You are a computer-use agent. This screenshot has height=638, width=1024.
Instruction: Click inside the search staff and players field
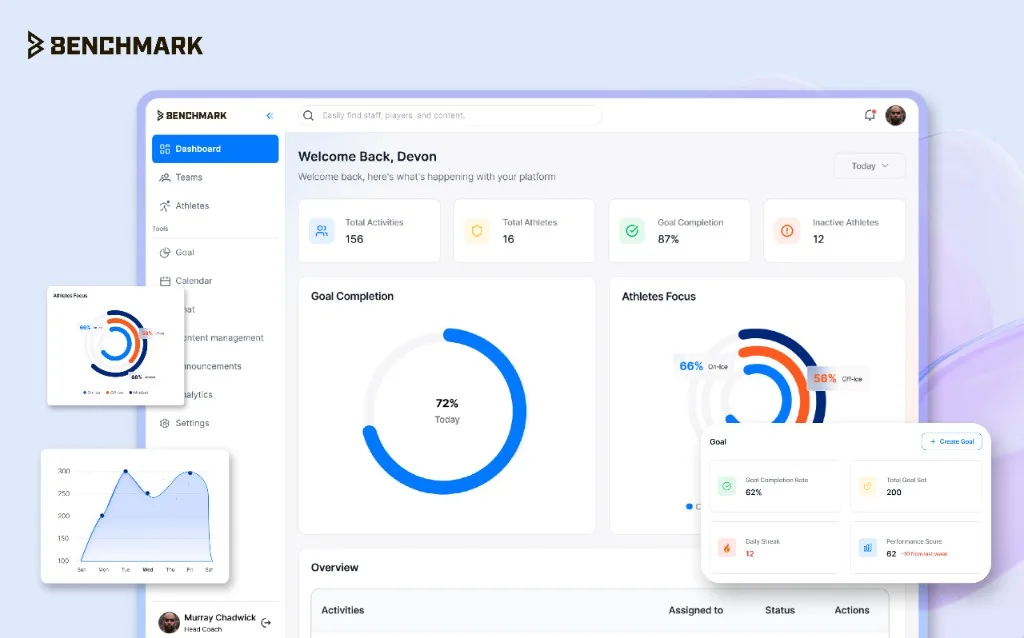450,116
